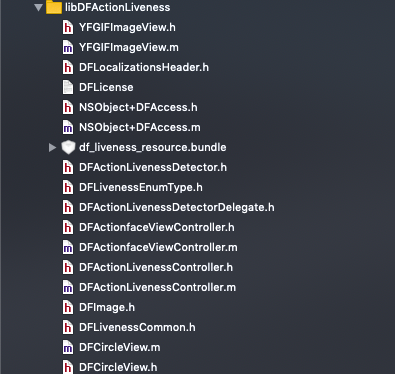Expand the df_liveness_resource.bundle disclosure triangle
The image size is (395, 374).
pyautogui.click(x=52, y=147)
